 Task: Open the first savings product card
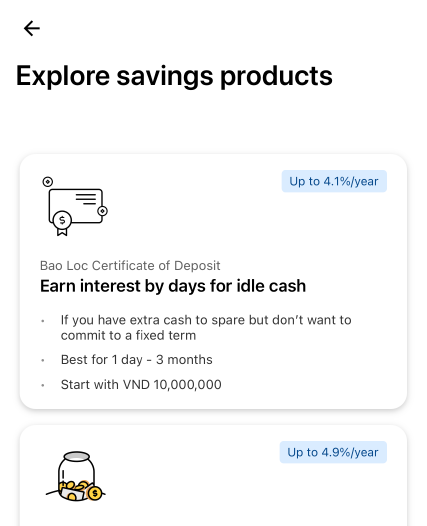[x=213, y=281]
